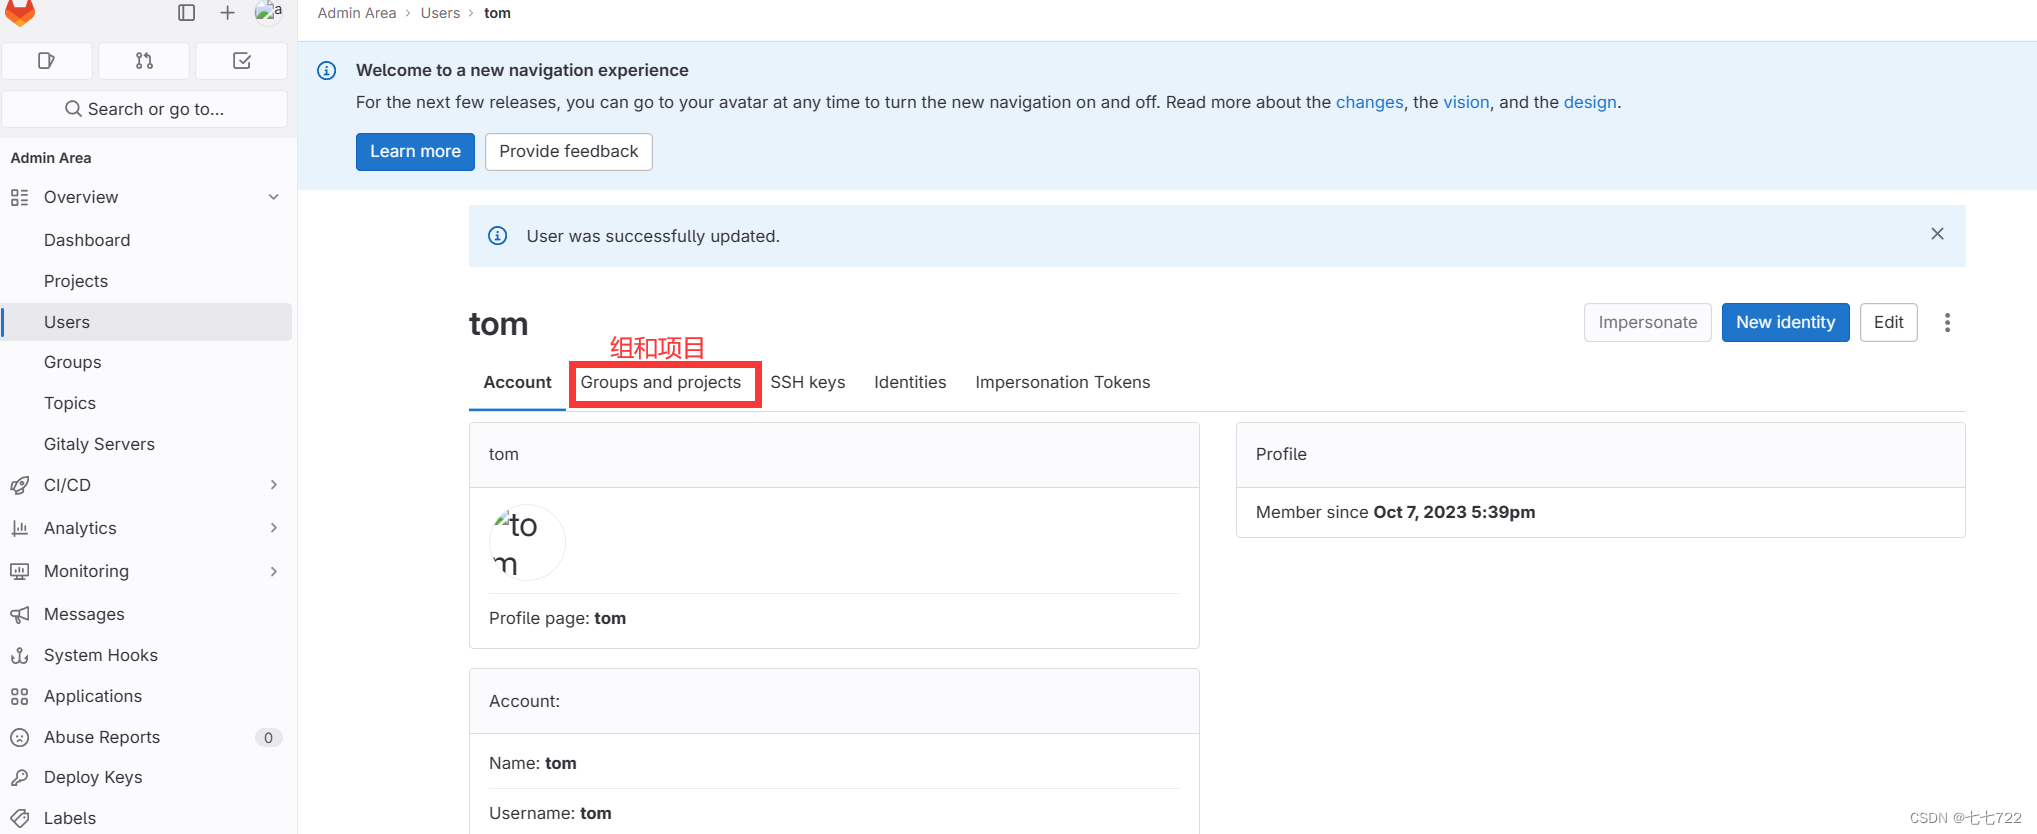The image size is (2037, 834).
Task: Switch to the SSH keys tab
Action: point(807,383)
